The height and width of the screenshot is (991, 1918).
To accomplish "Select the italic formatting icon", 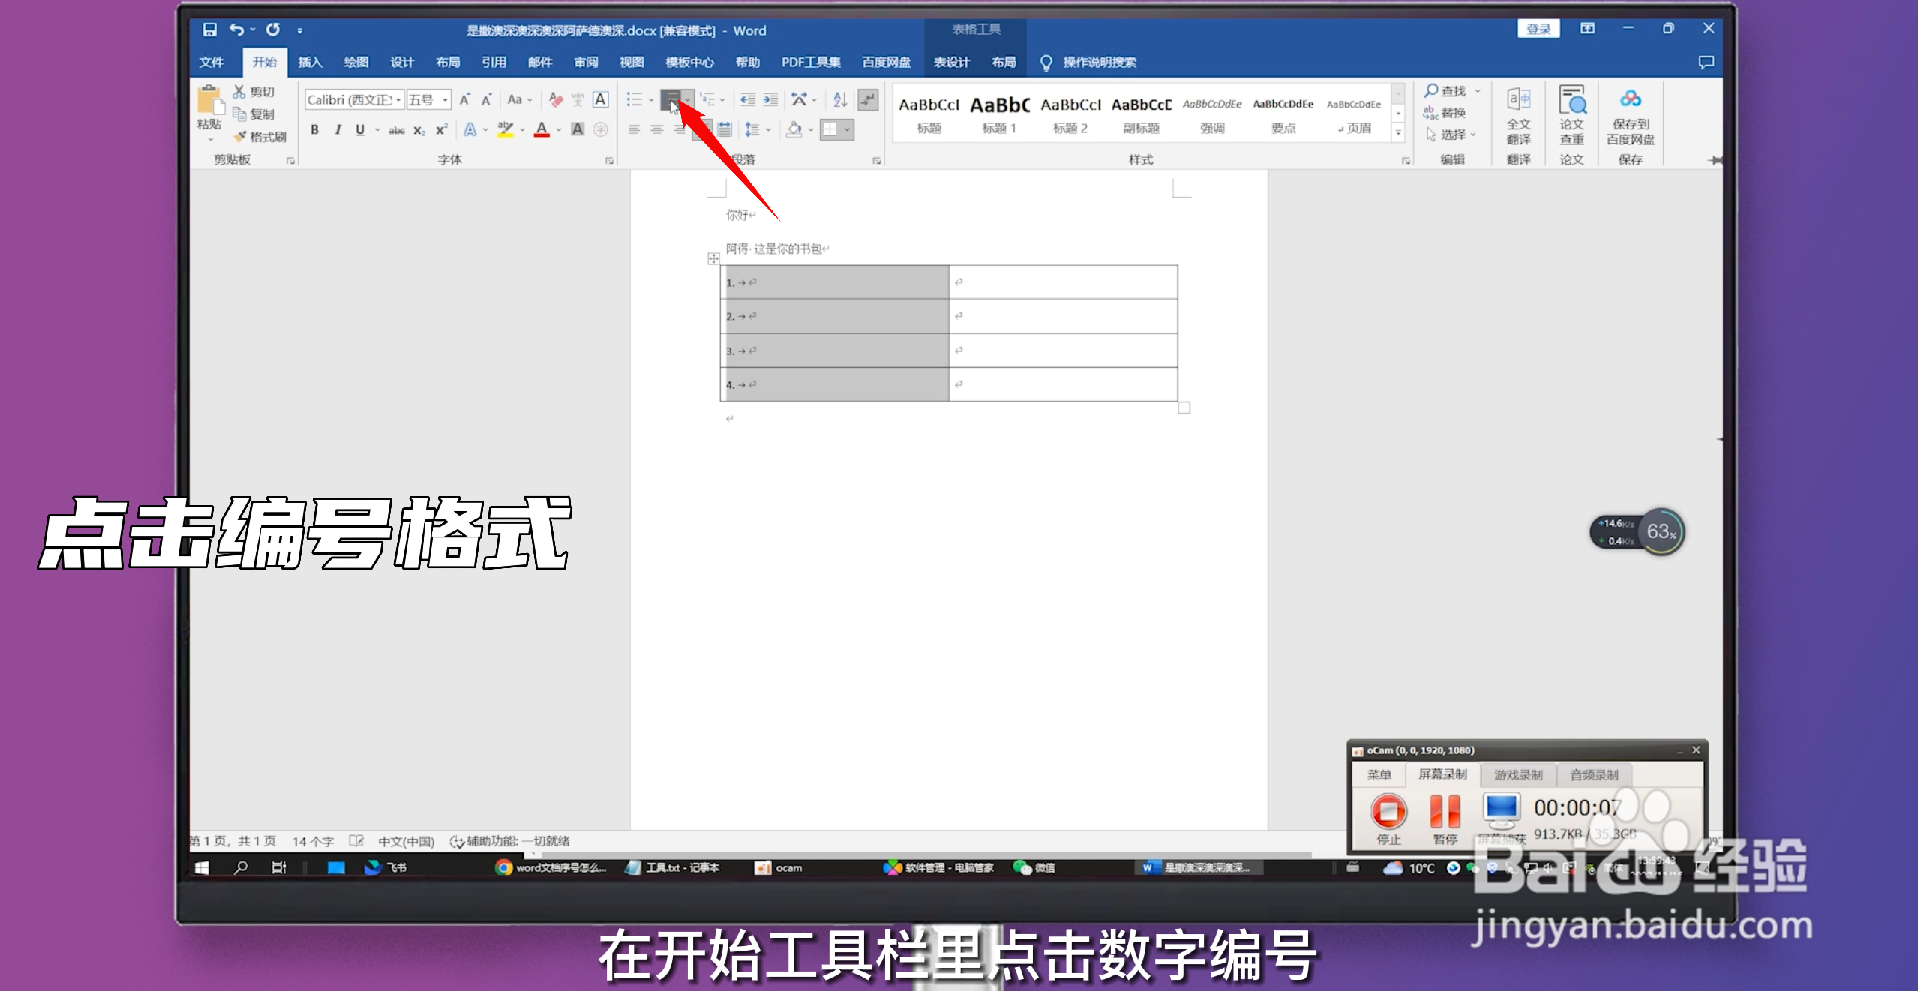I will (337, 129).
